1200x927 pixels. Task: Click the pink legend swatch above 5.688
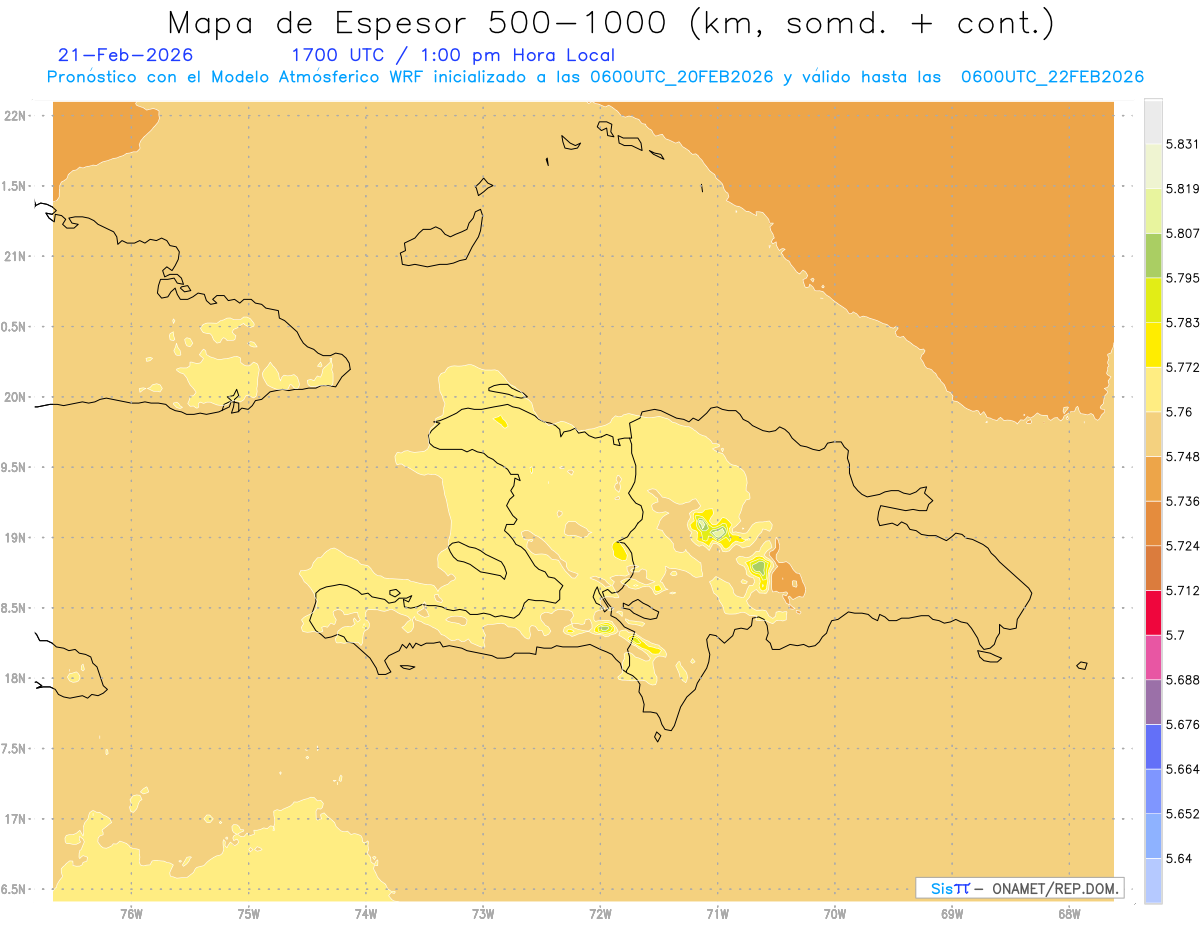(x=1153, y=657)
